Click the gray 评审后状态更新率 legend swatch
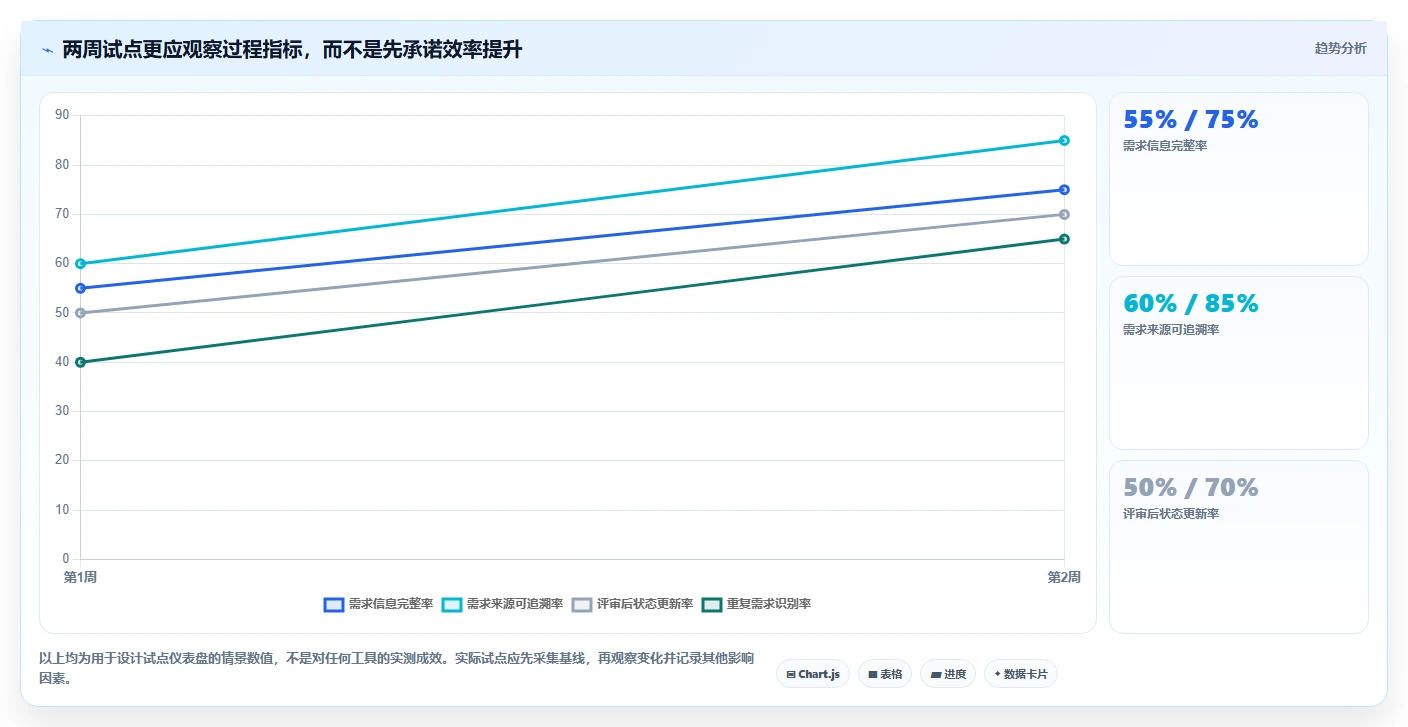 point(582,605)
